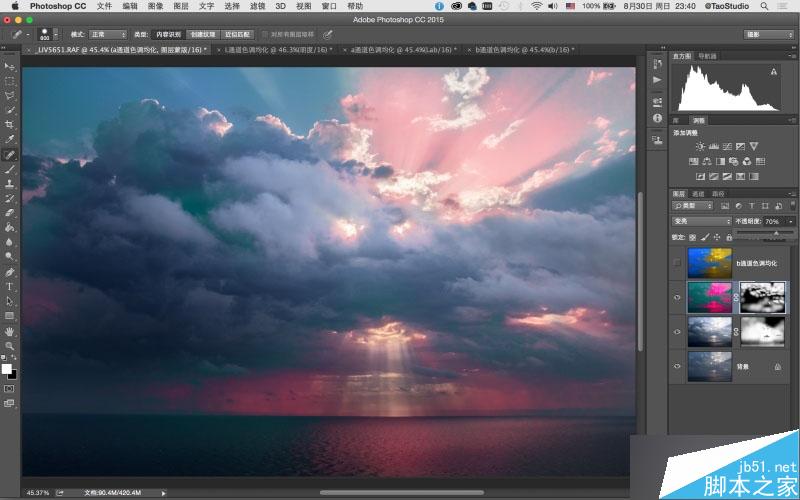Select the Eraser tool
800x500 pixels.
pos(9,213)
